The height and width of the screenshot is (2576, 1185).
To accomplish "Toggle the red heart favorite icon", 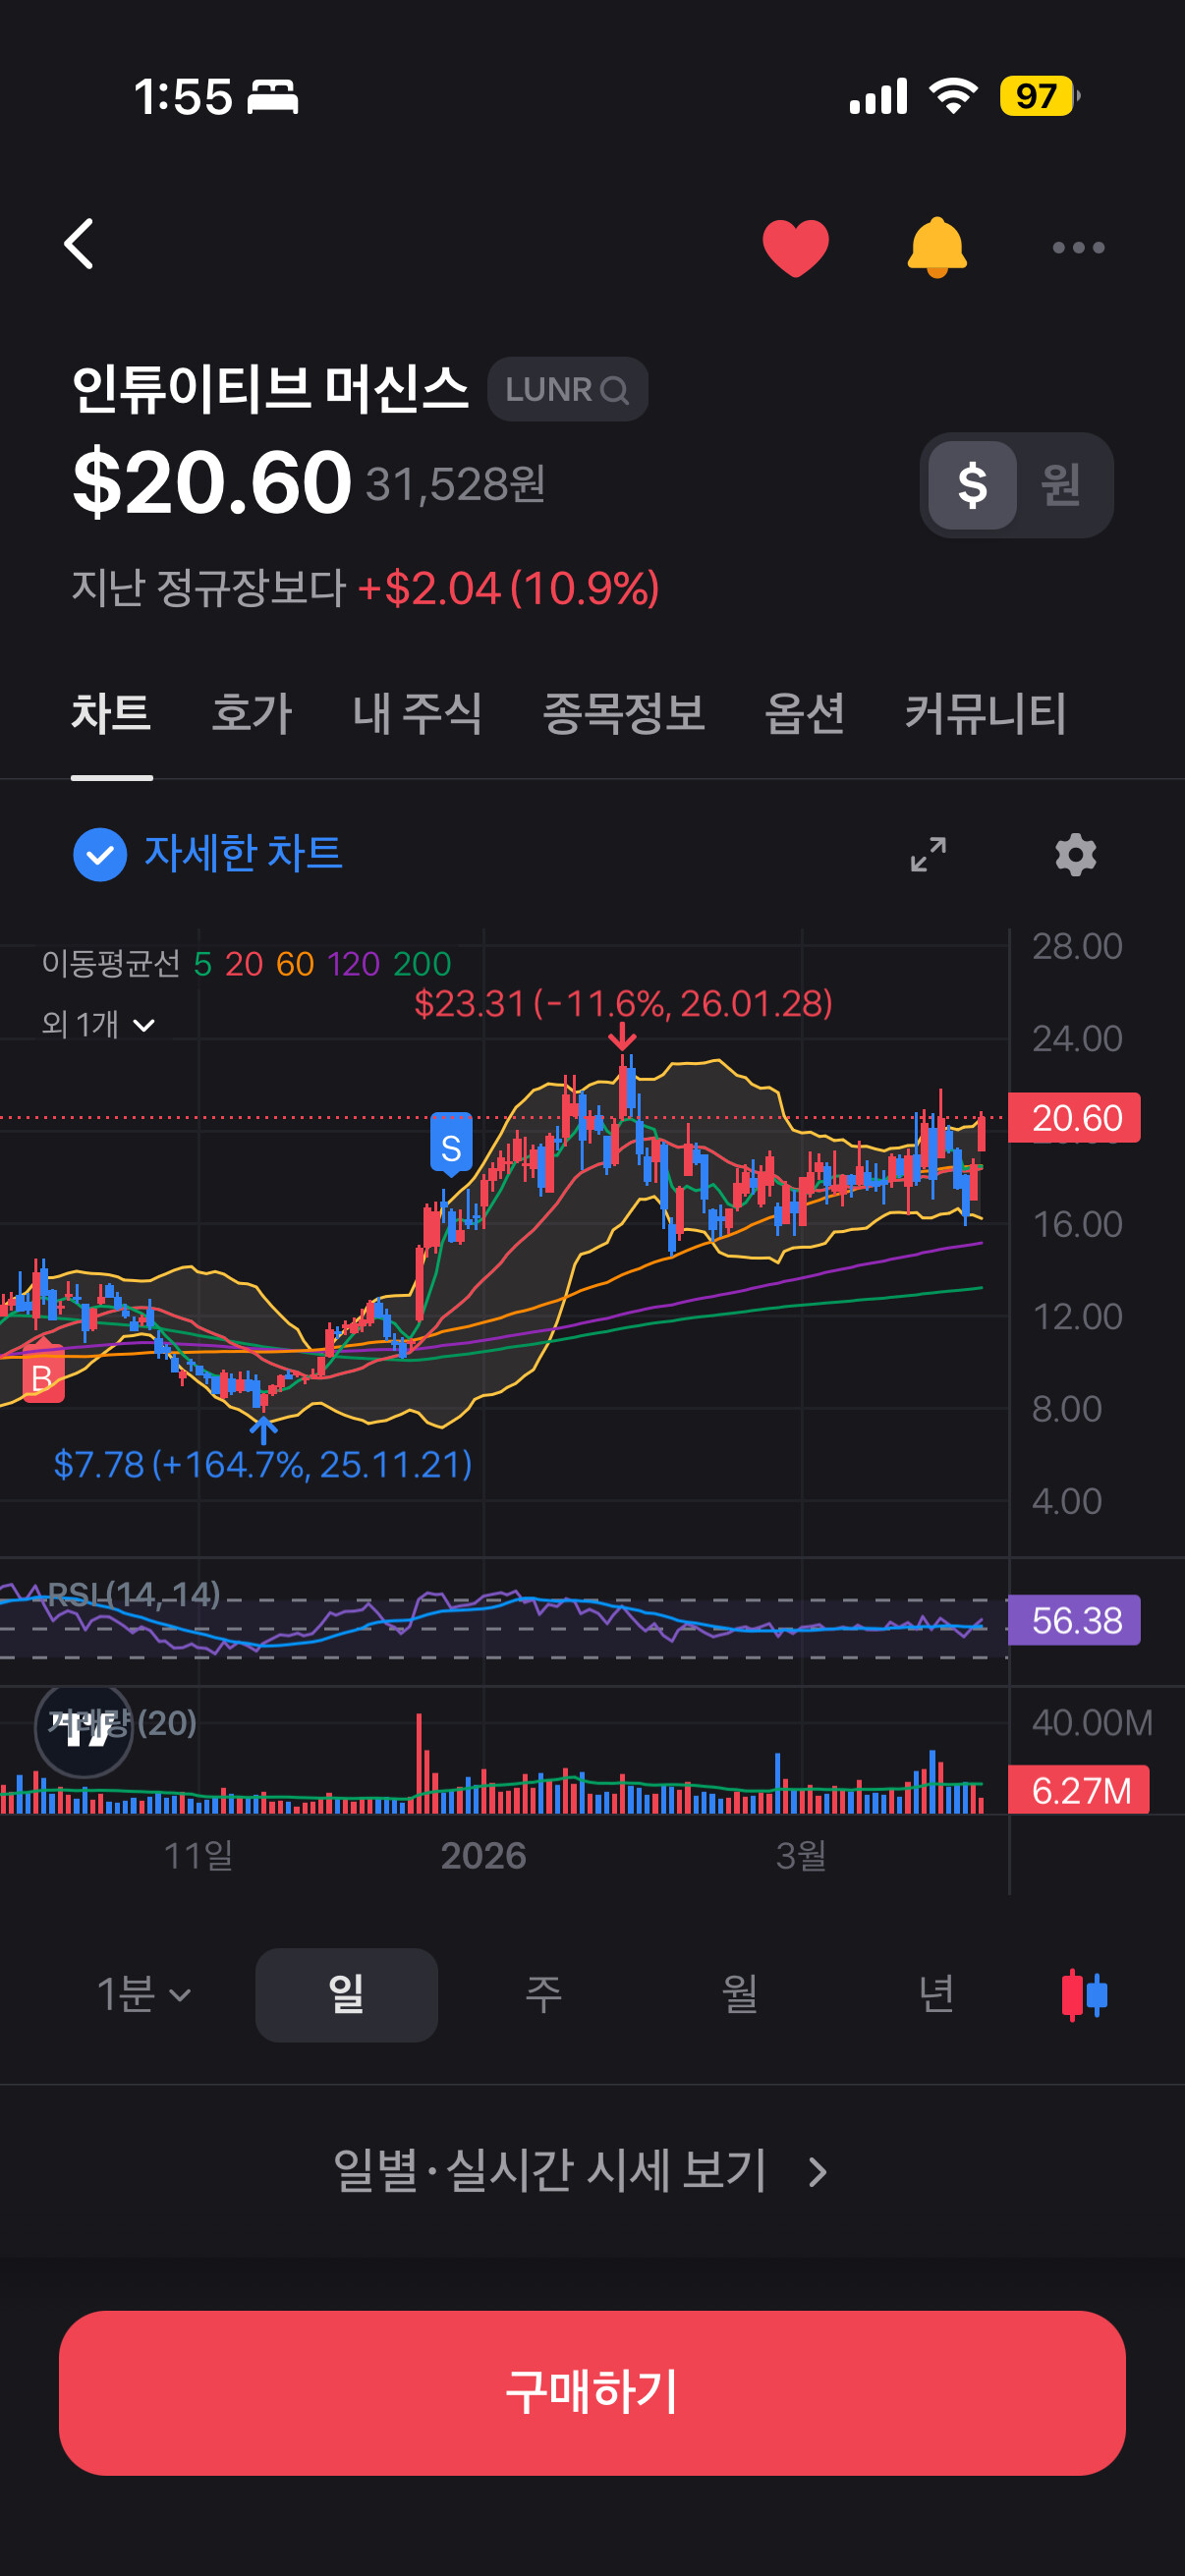I will (x=795, y=247).
